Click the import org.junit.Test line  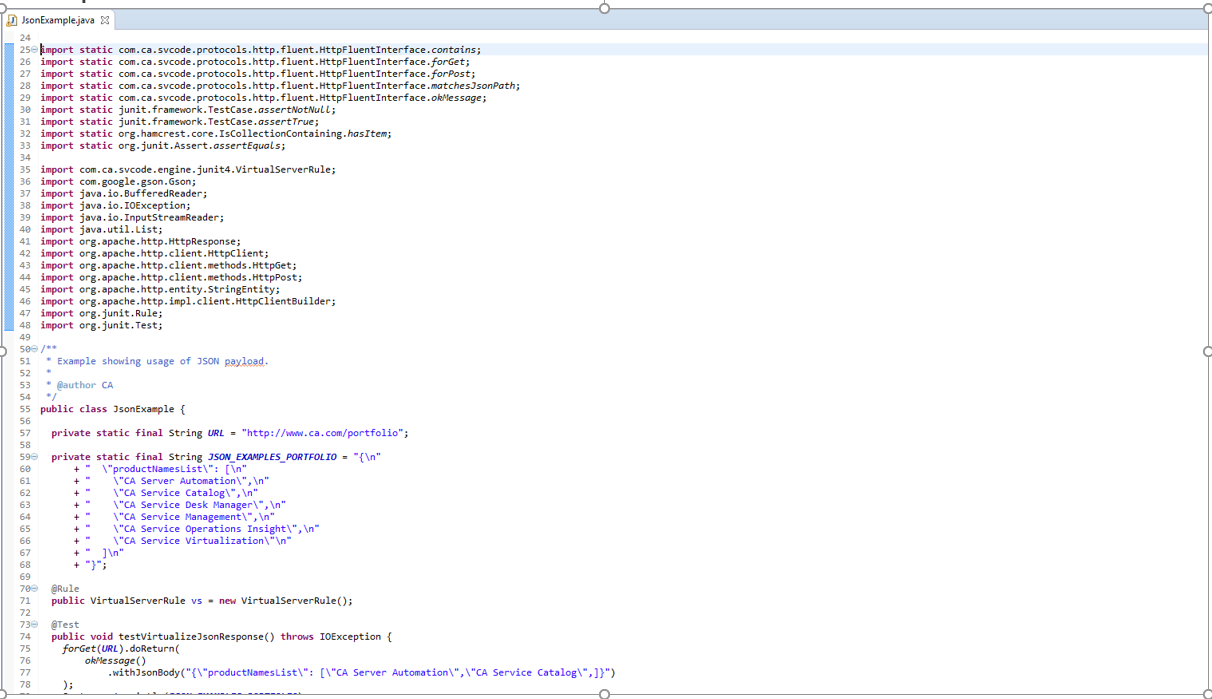(101, 325)
